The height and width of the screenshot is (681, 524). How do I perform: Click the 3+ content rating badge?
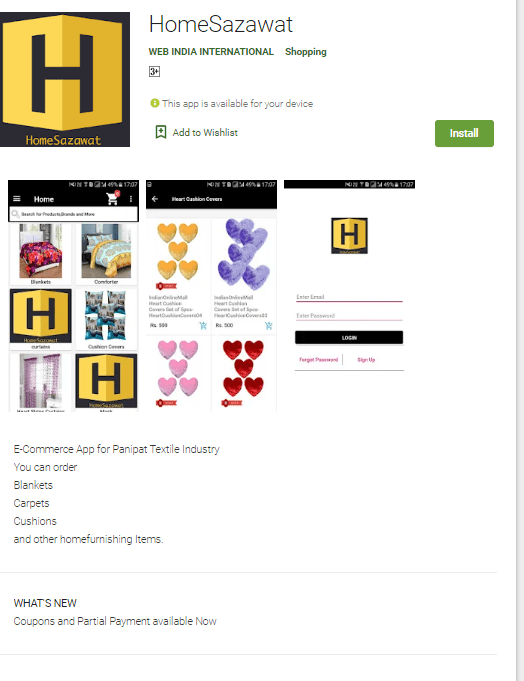click(154, 71)
